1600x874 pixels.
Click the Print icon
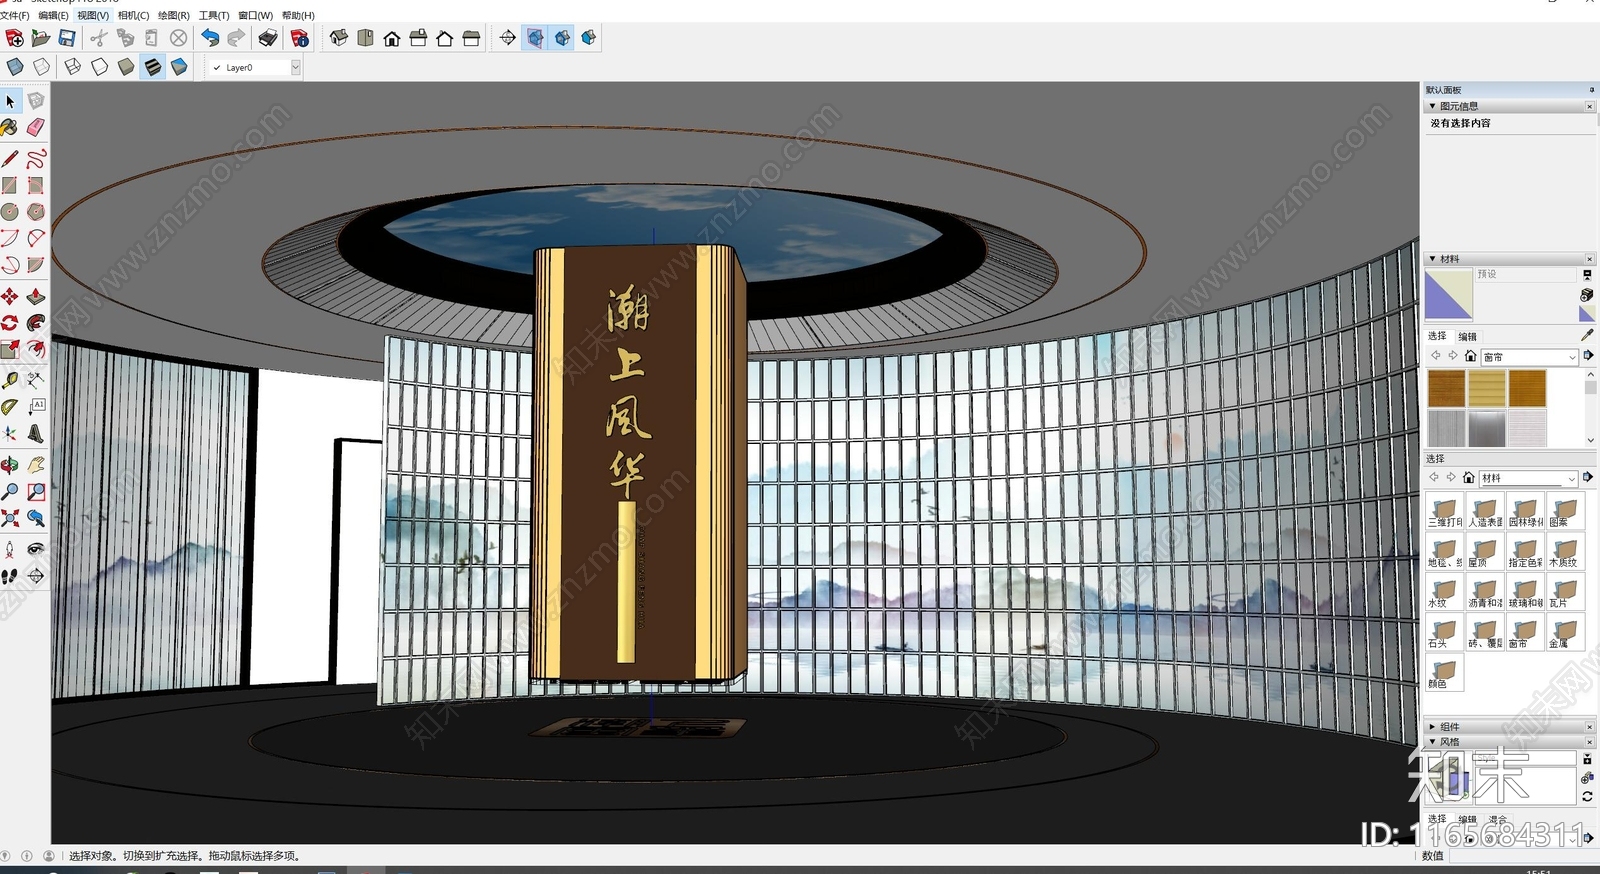pos(268,38)
